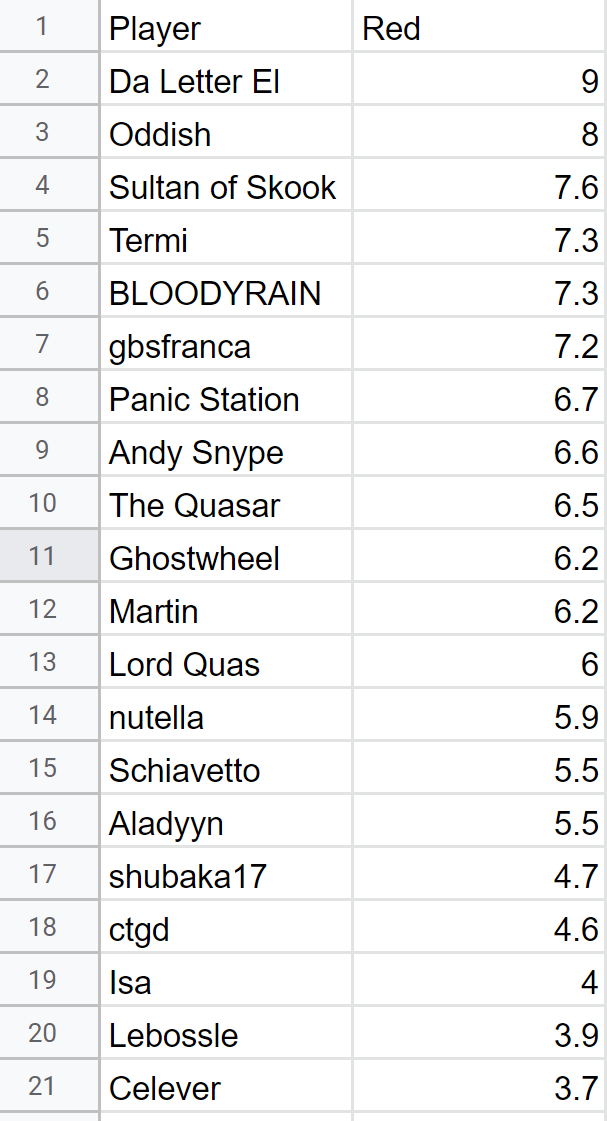Select the nutella cell

click(225, 717)
